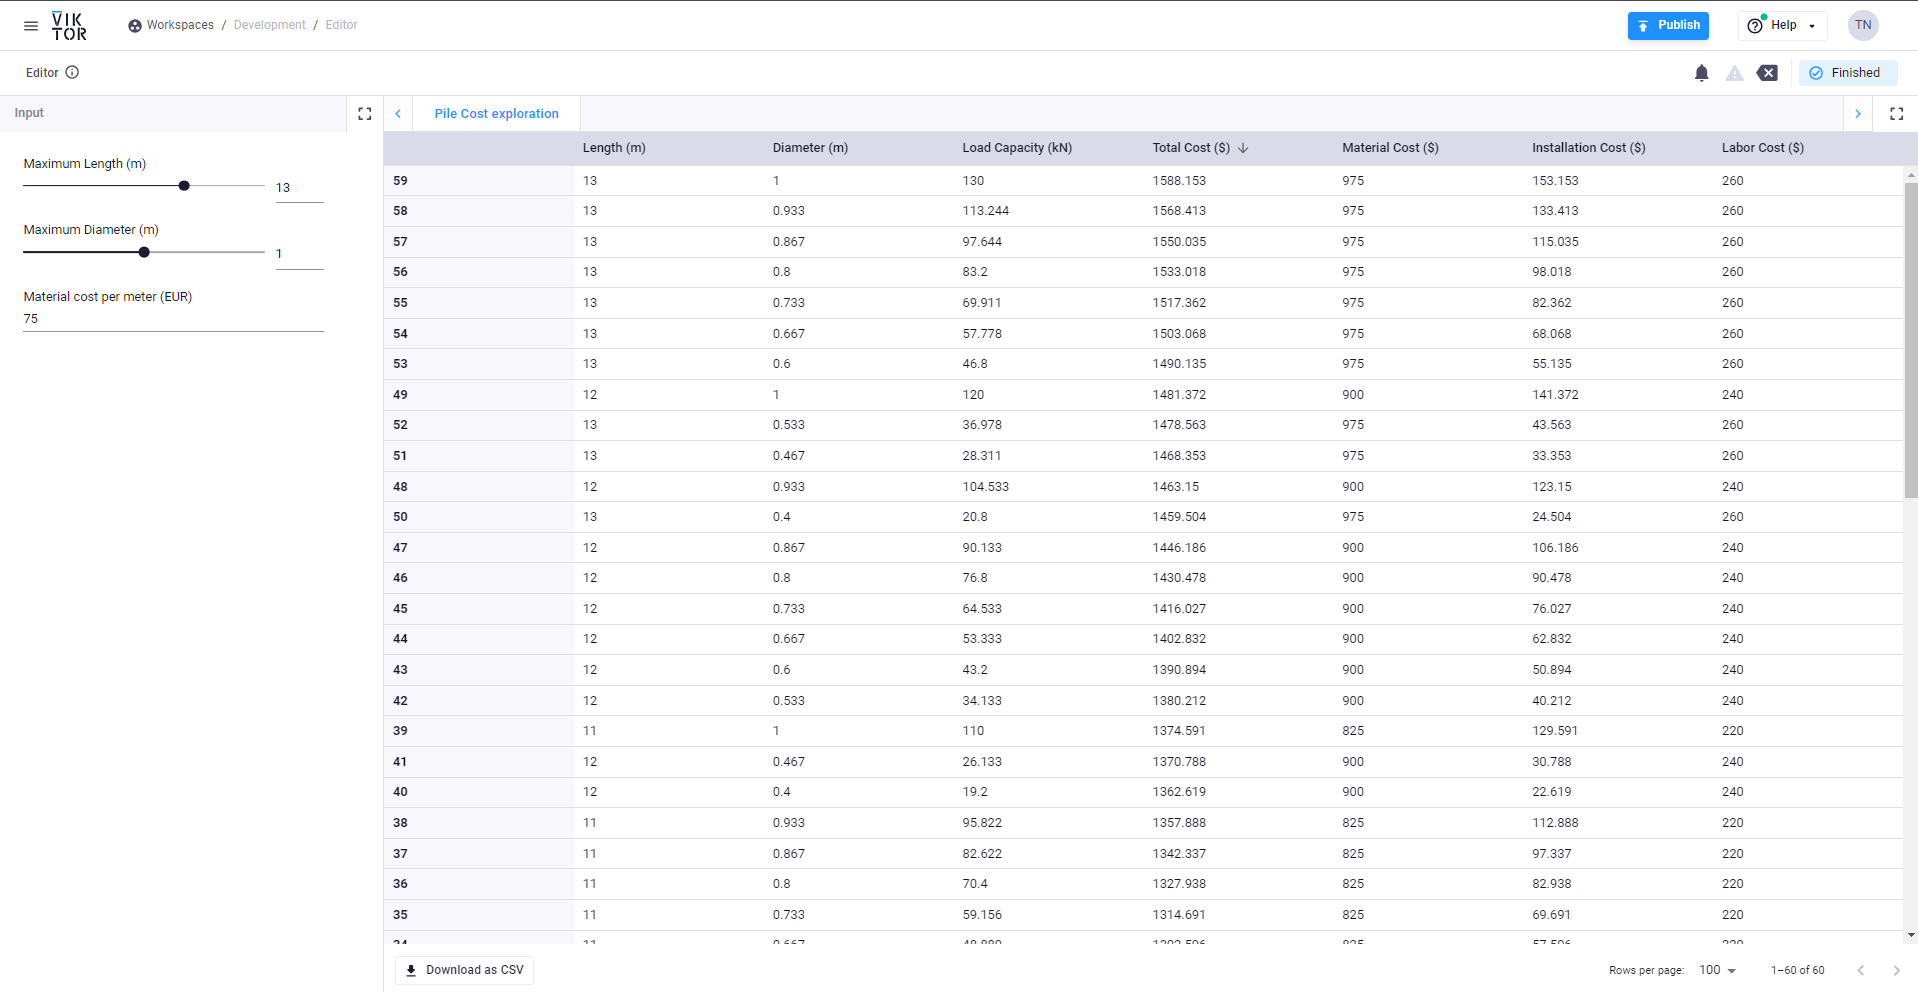Click installation cost cell 115.035
1918x992 pixels.
(x=1555, y=242)
